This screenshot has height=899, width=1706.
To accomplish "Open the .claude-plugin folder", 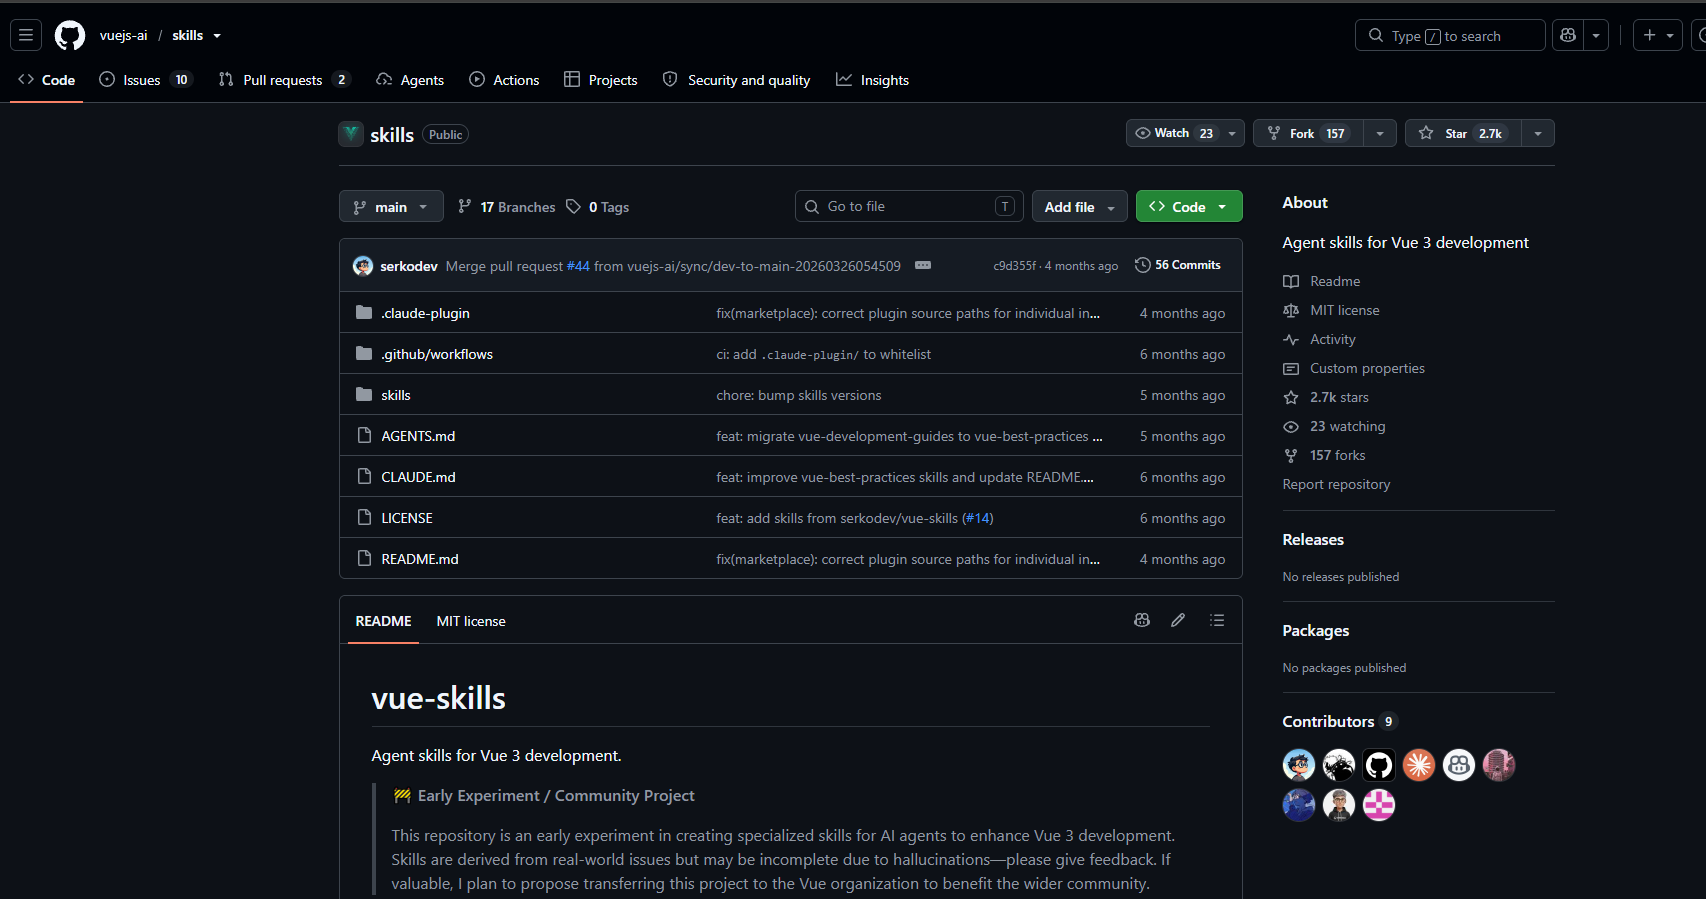I will pyautogui.click(x=425, y=313).
